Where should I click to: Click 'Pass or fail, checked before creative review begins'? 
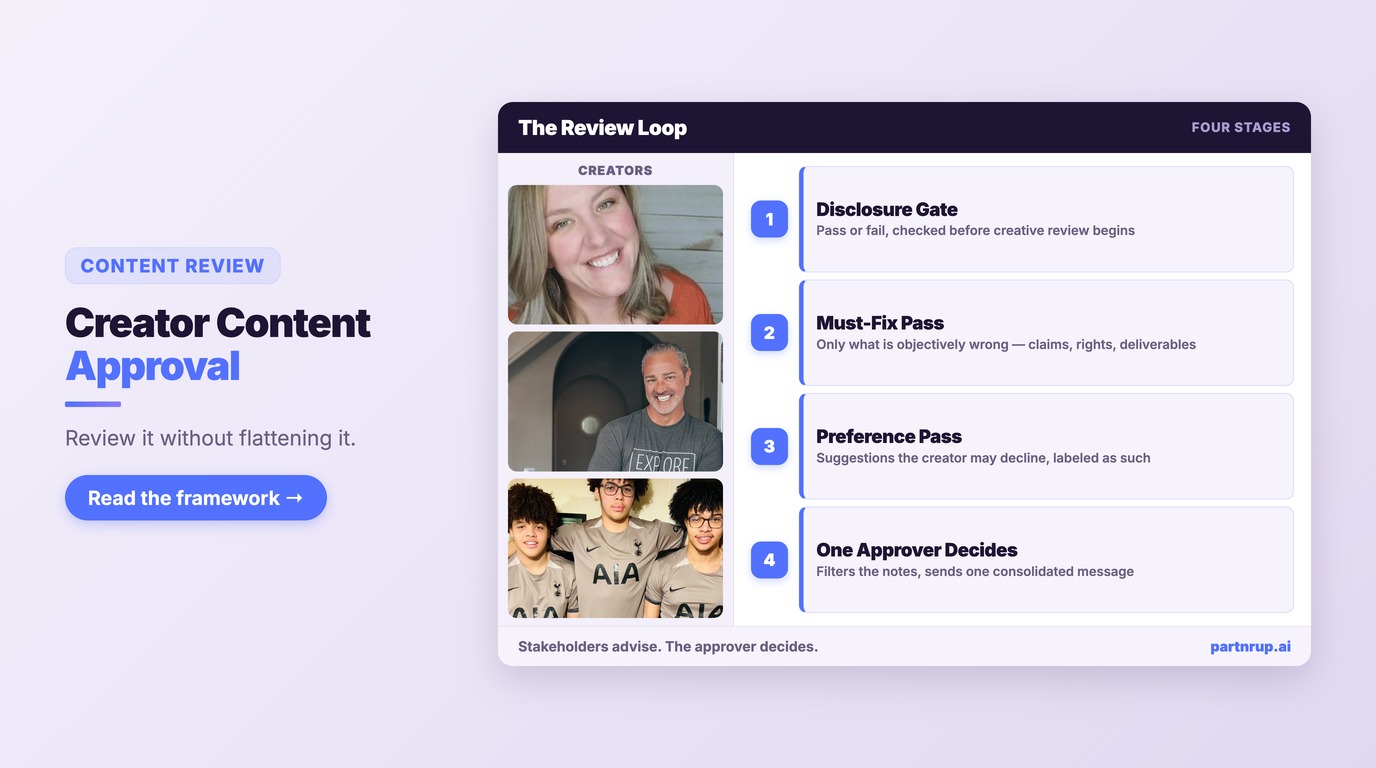975,231
